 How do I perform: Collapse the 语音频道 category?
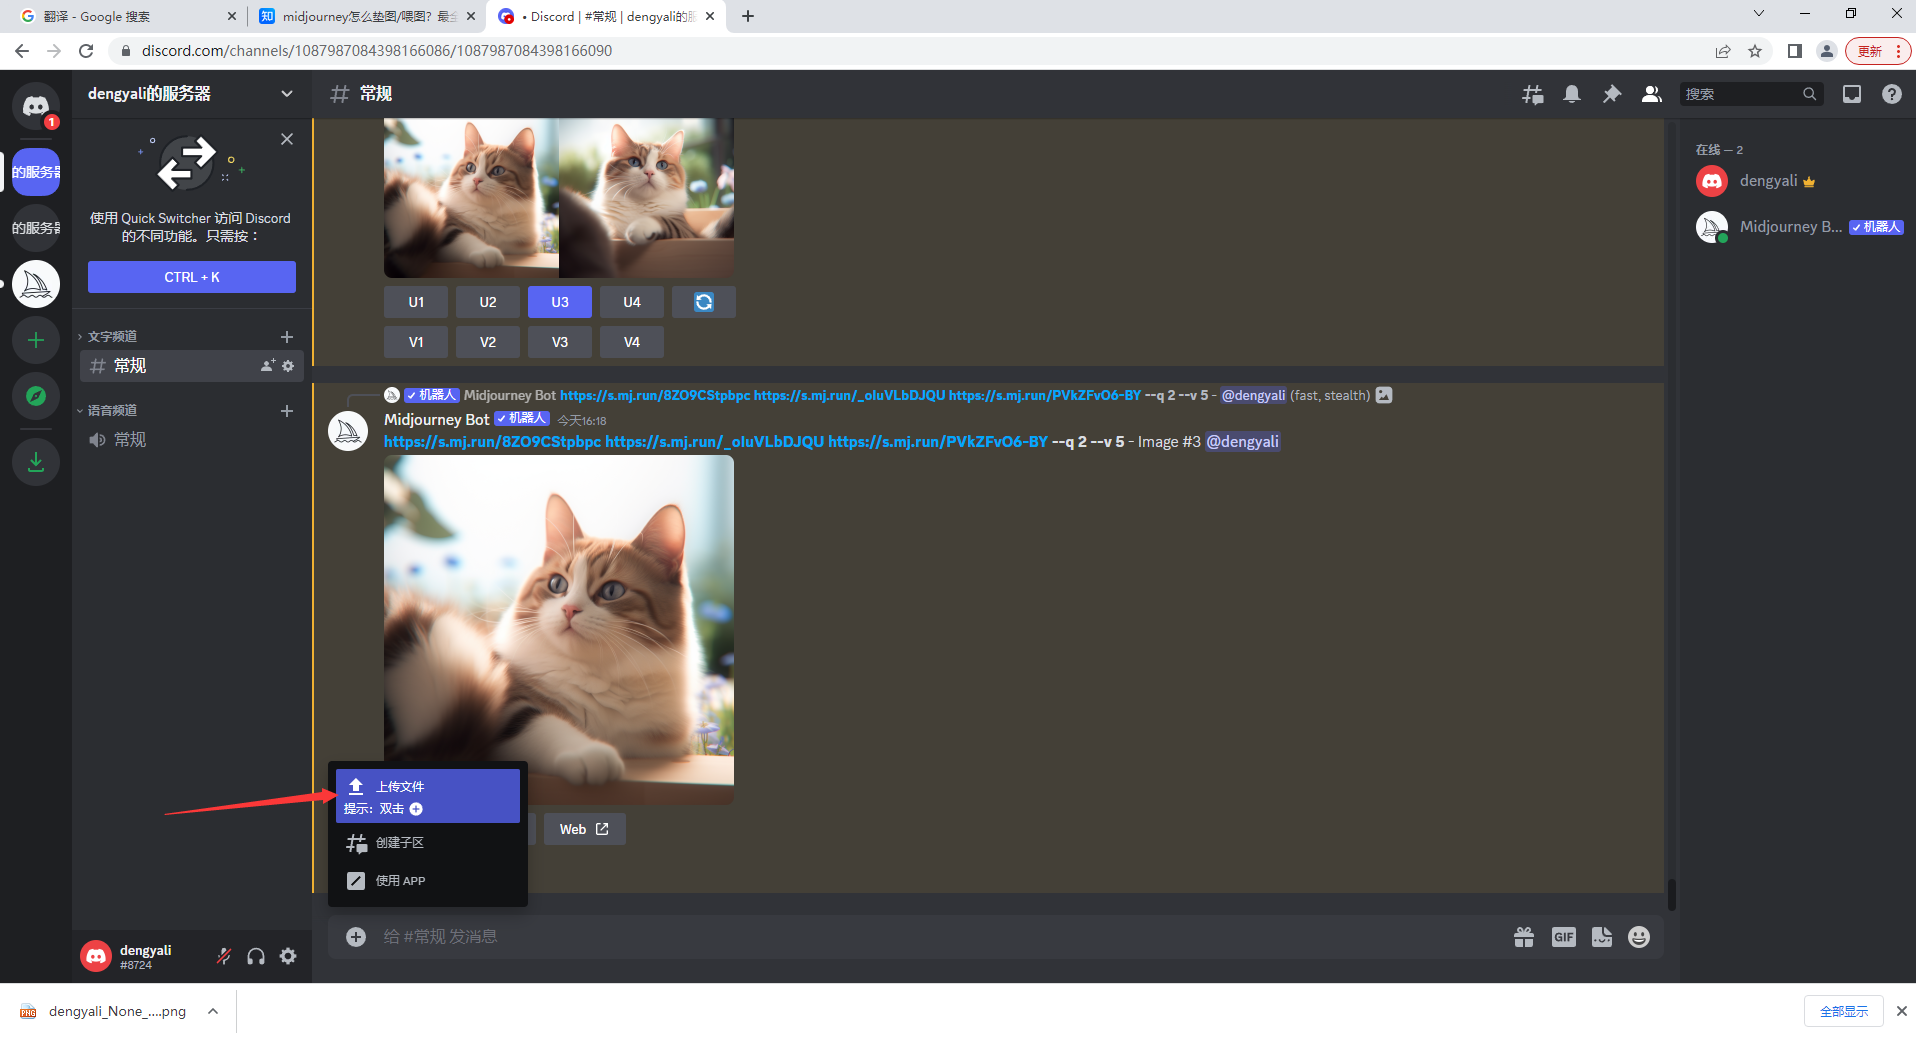(x=112, y=411)
